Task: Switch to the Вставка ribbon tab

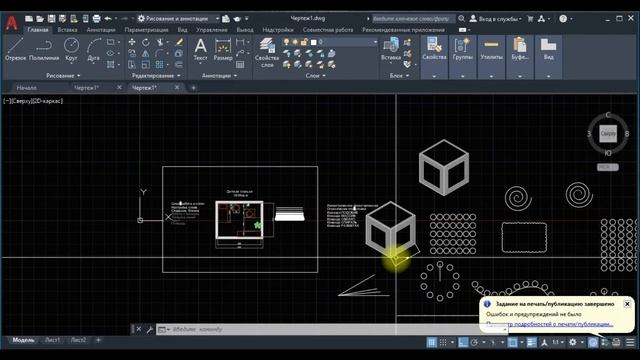Action: [67, 30]
